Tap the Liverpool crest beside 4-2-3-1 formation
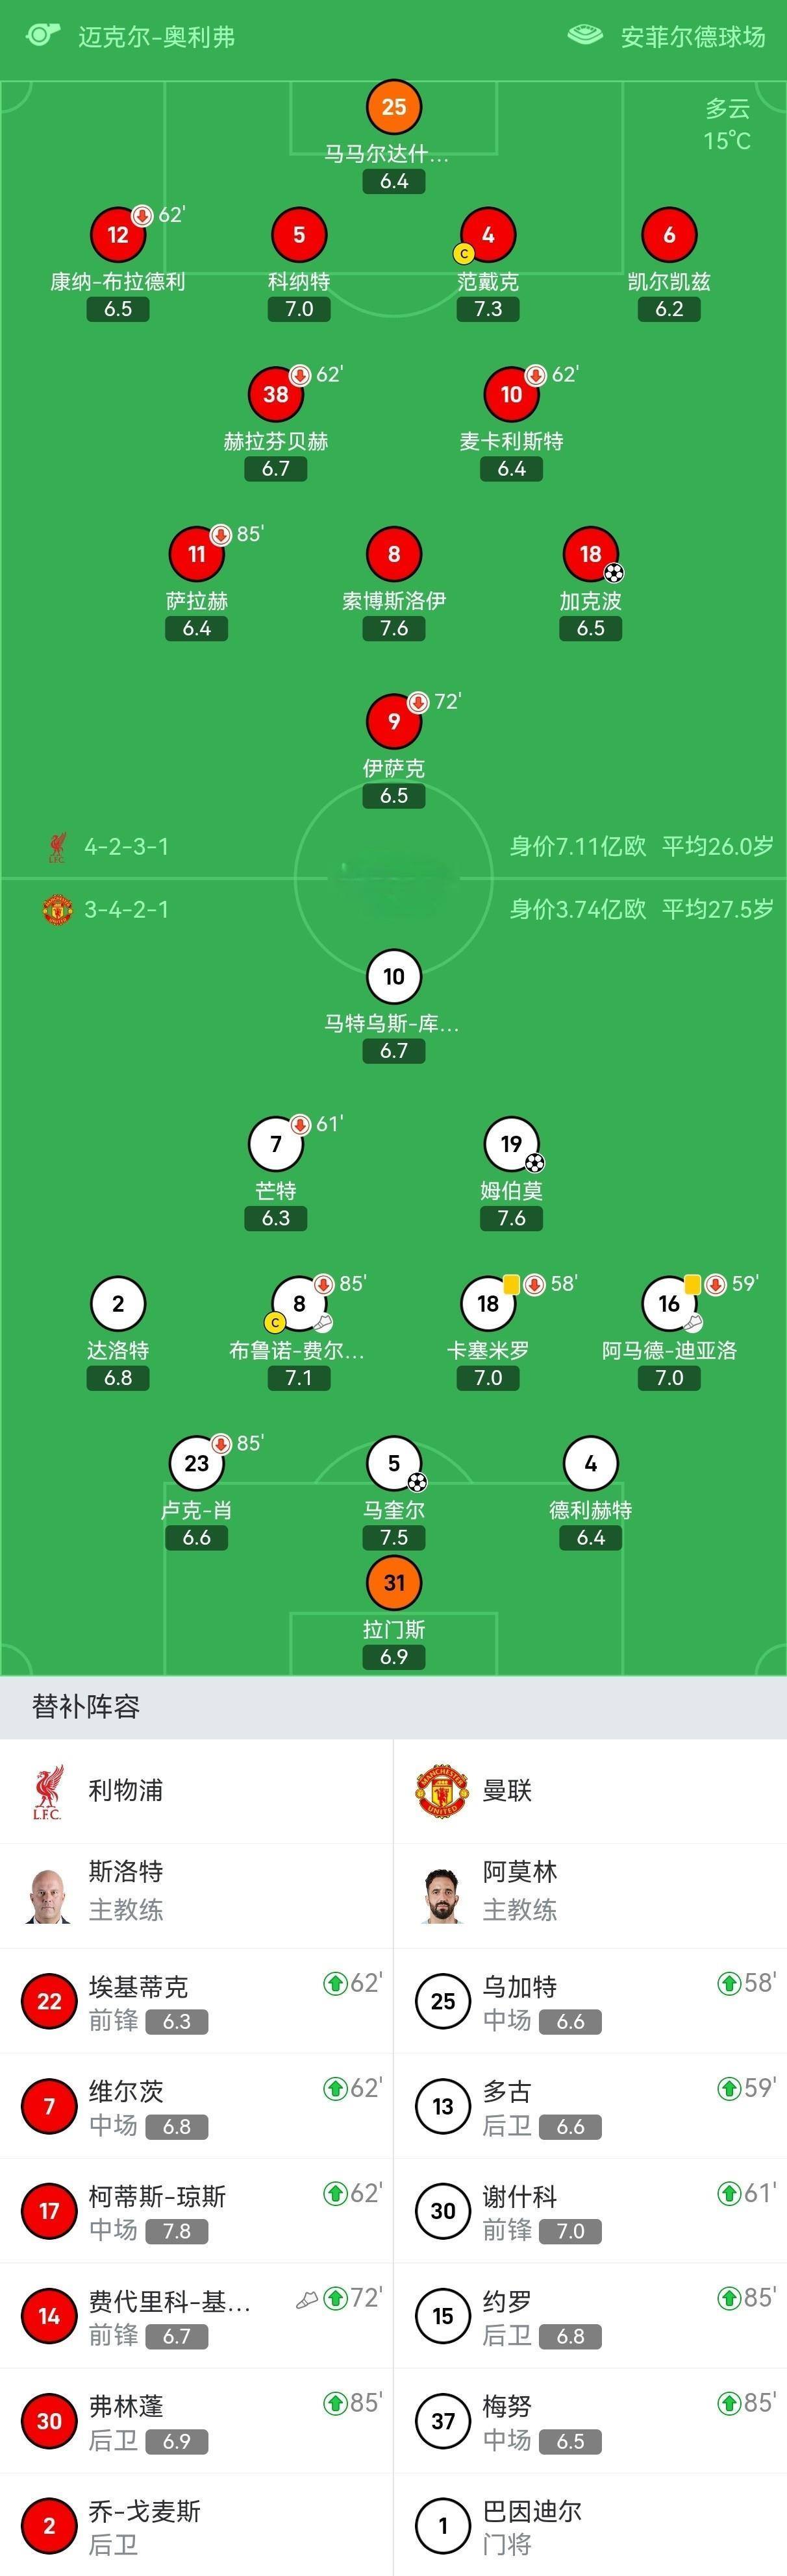787x2576 pixels. [x=57, y=847]
